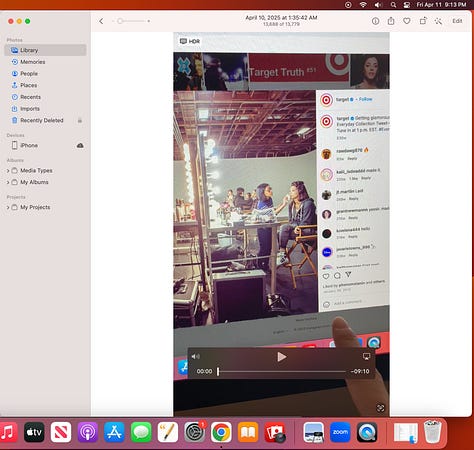Open Memories in the sidebar
This screenshot has width=474, height=450.
click(x=32, y=62)
